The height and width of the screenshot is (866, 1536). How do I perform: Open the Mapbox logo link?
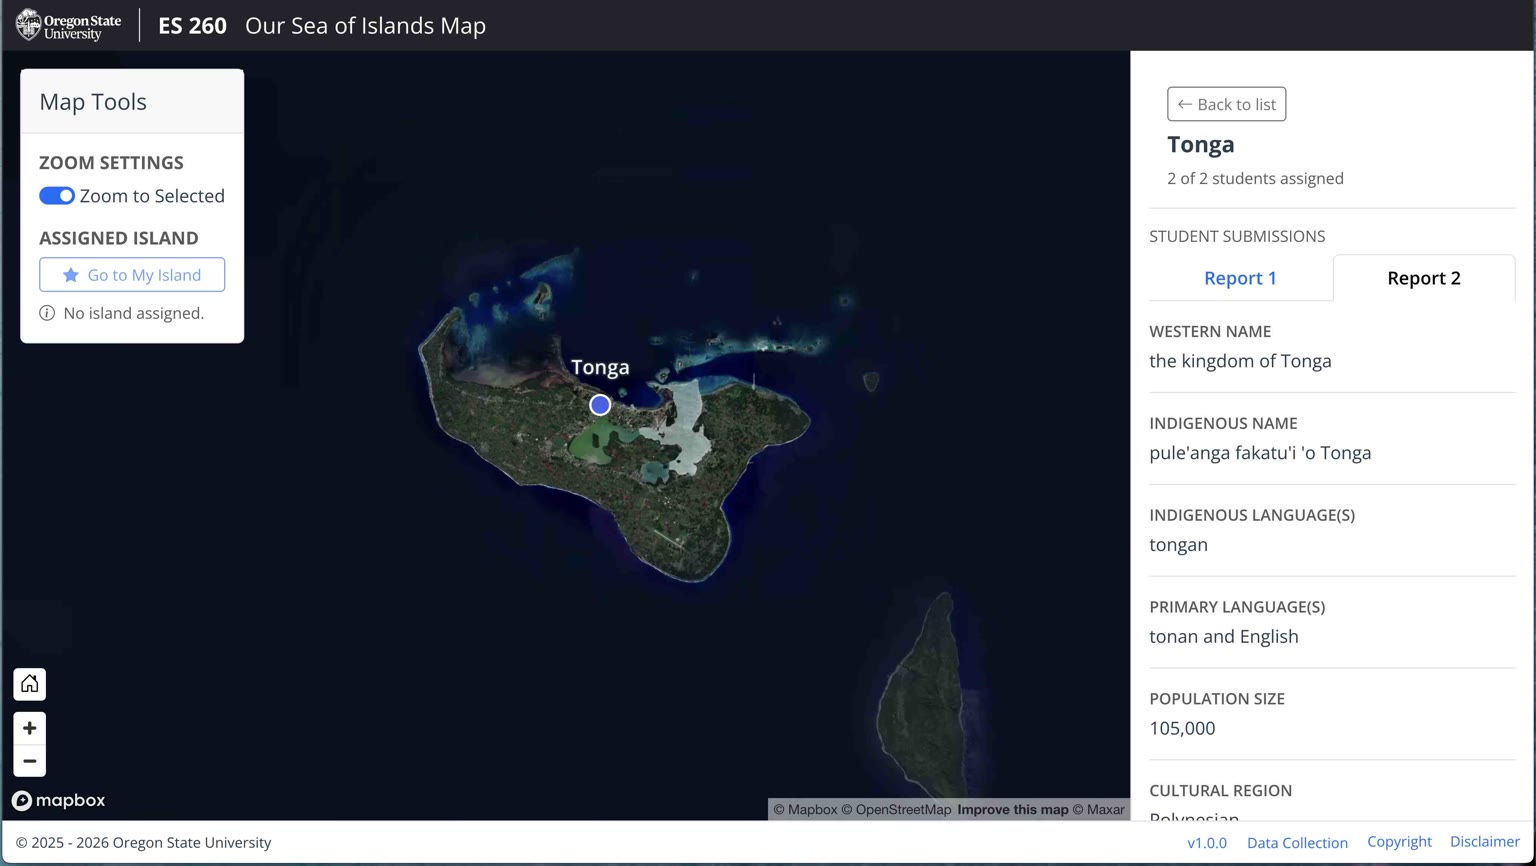click(x=58, y=800)
